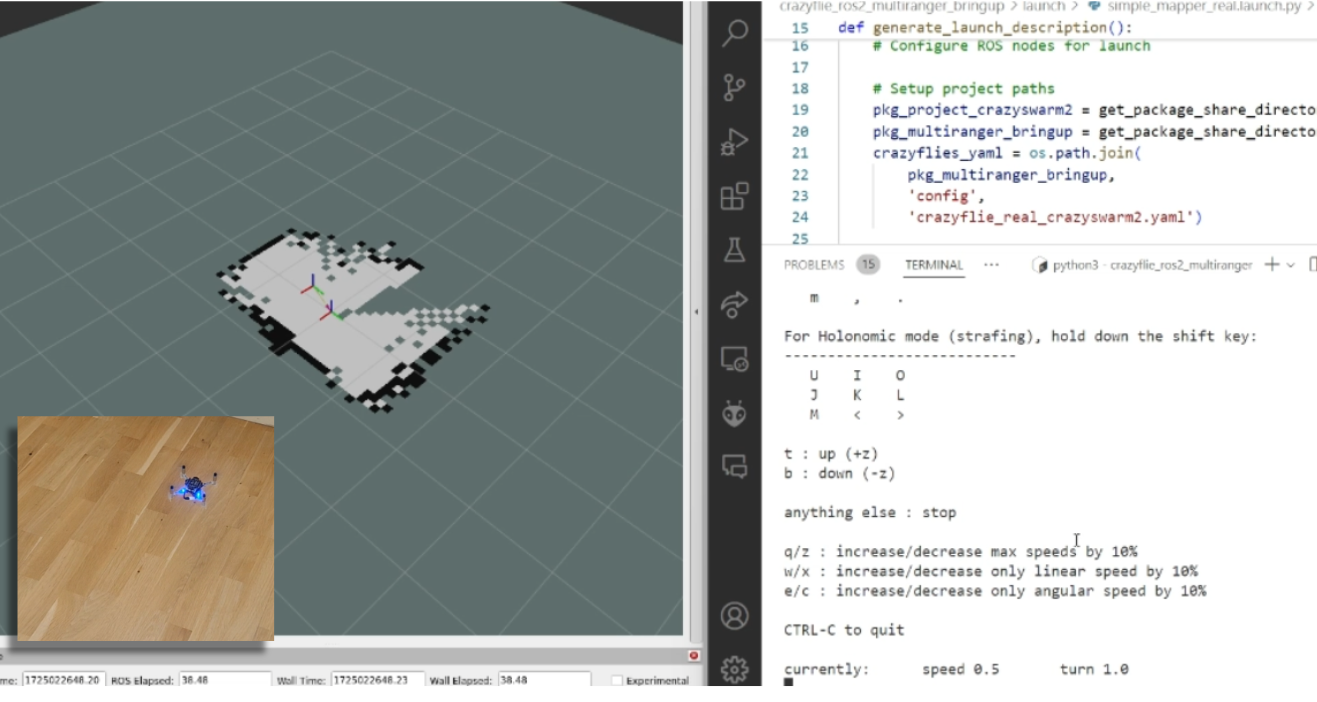This screenshot has height=702, width=1317.
Task: Click the '# Setup project paths' comment
Action: pyautogui.click(x=964, y=89)
